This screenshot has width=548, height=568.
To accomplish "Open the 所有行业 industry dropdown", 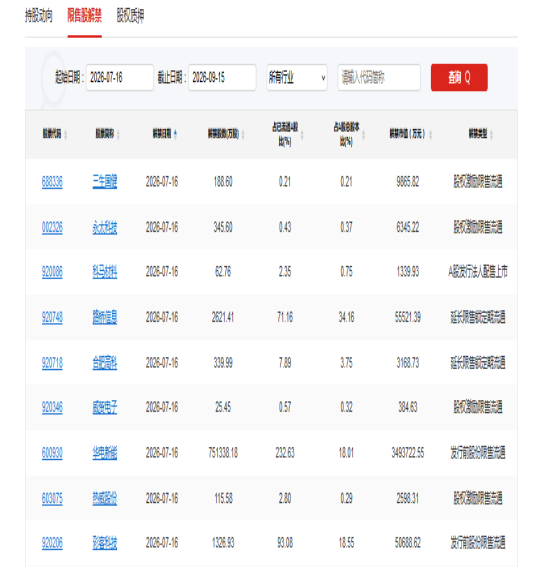I will coord(297,78).
